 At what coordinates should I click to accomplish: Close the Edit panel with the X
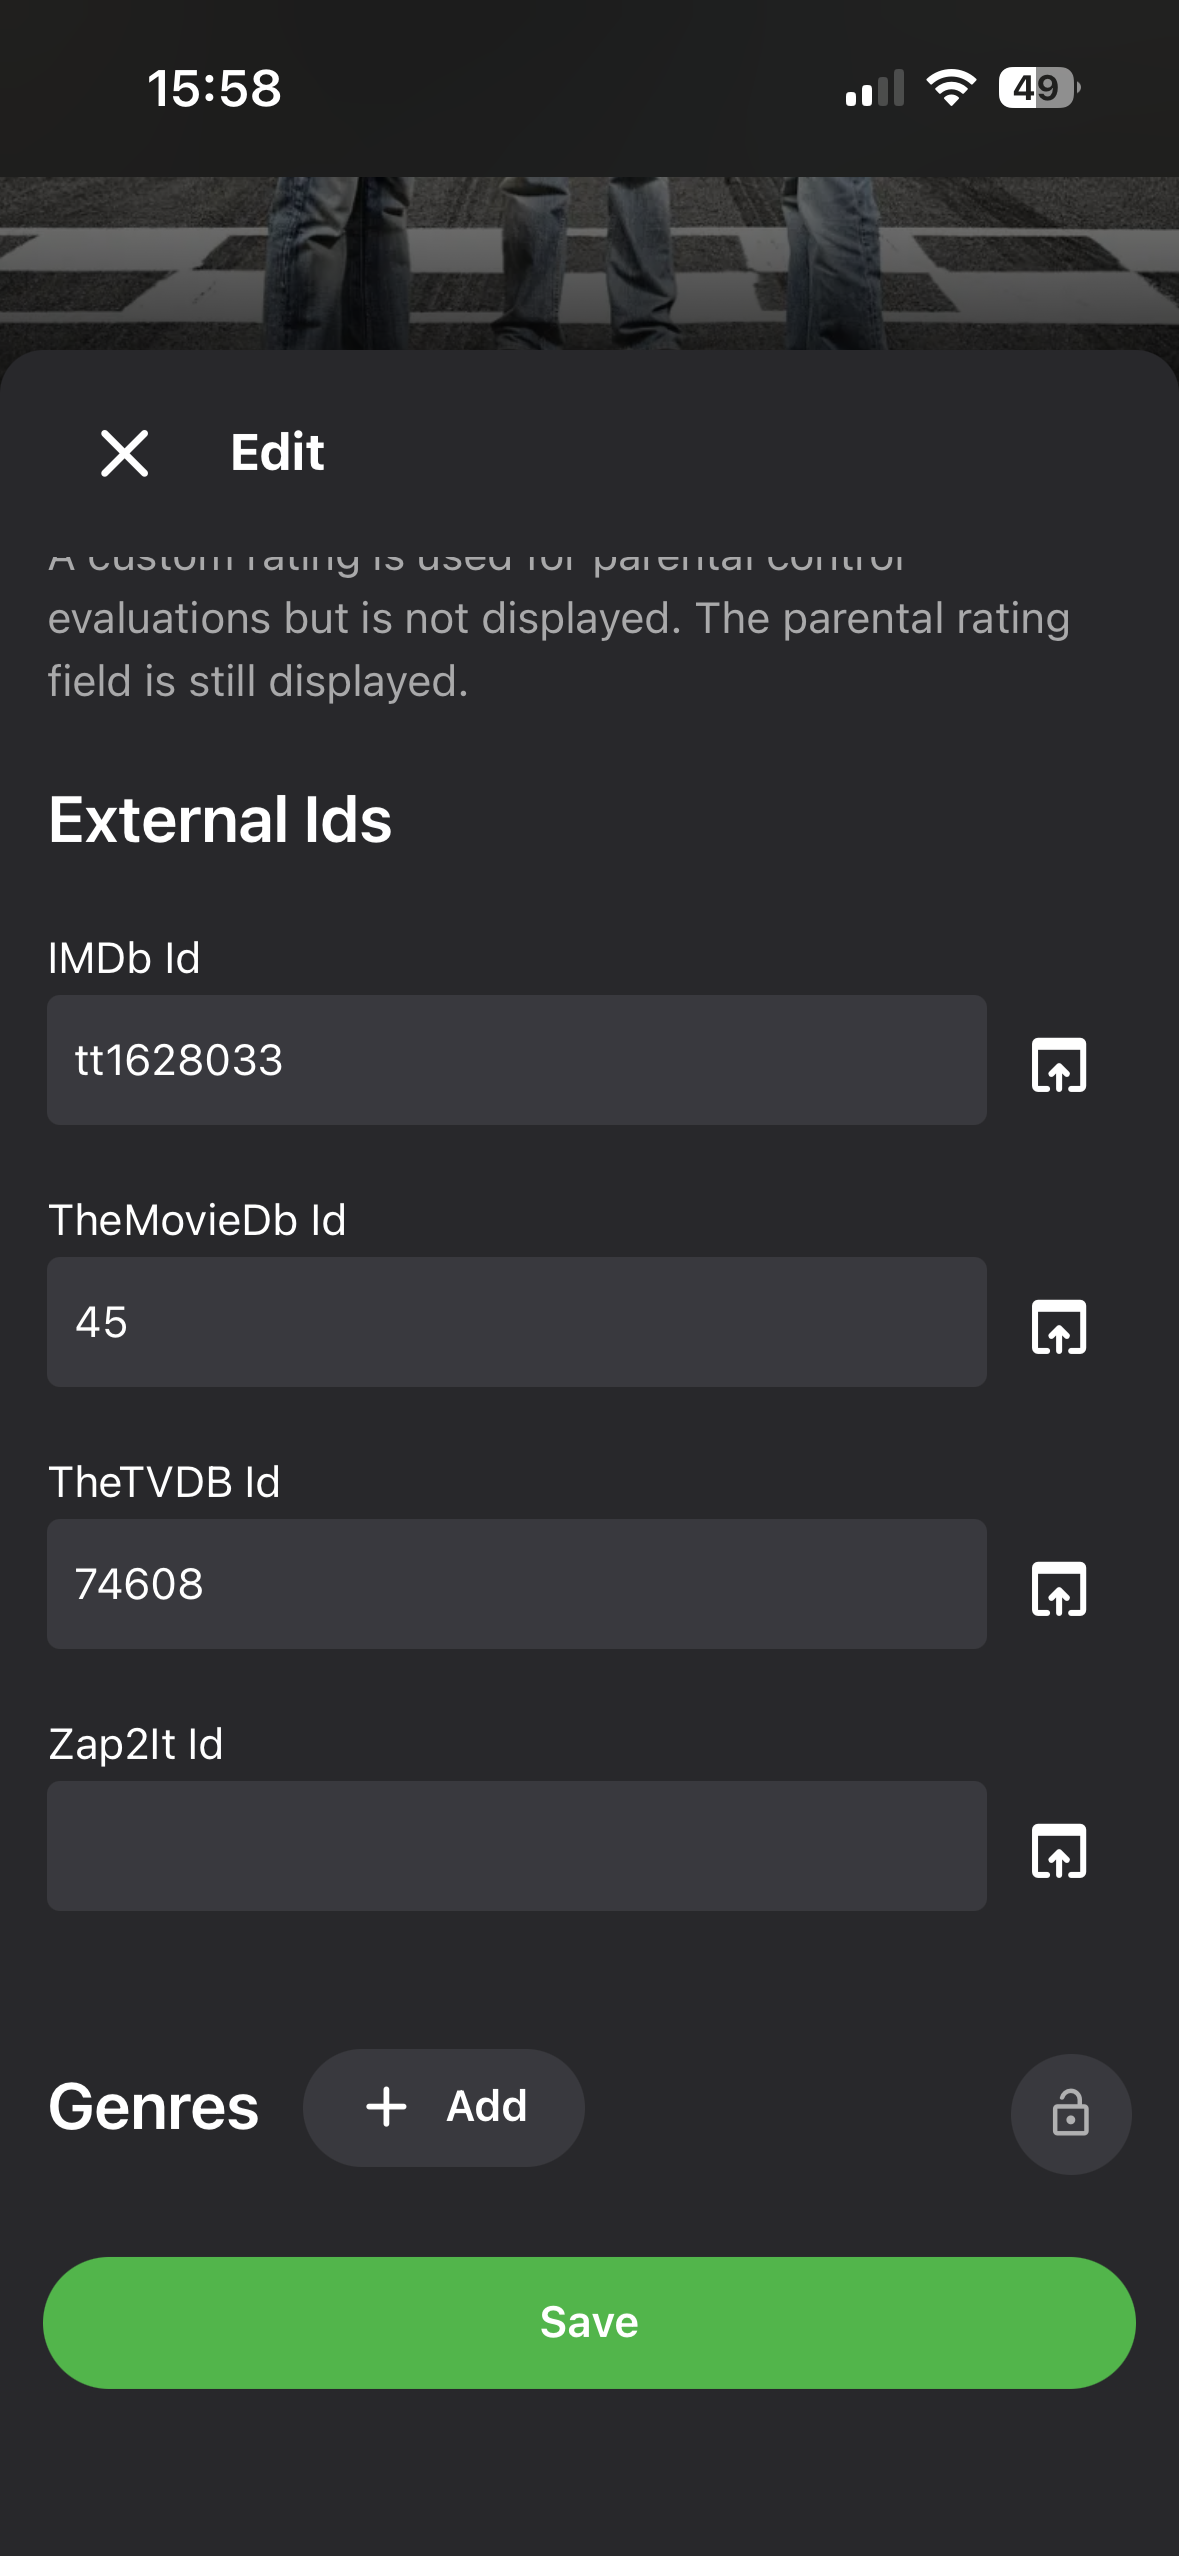coord(124,453)
